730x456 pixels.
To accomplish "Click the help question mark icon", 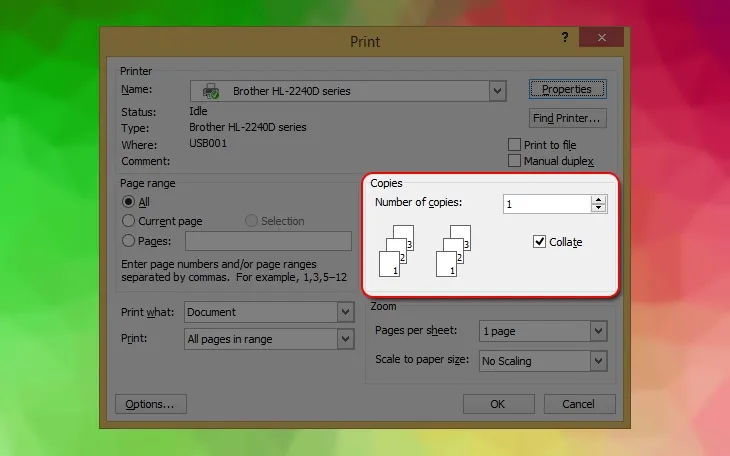I will click(x=565, y=37).
